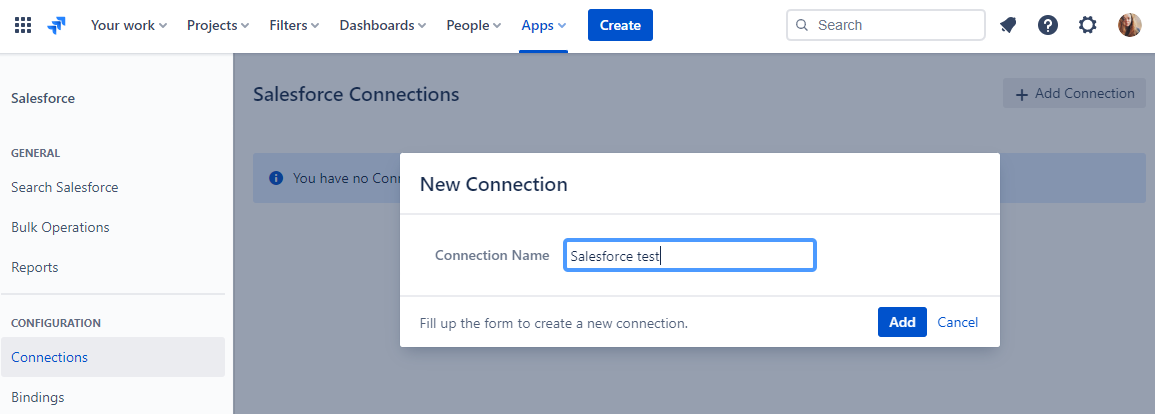Open the settings gear icon
The width and height of the screenshot is (1155, 414).
click(1087, 25)
